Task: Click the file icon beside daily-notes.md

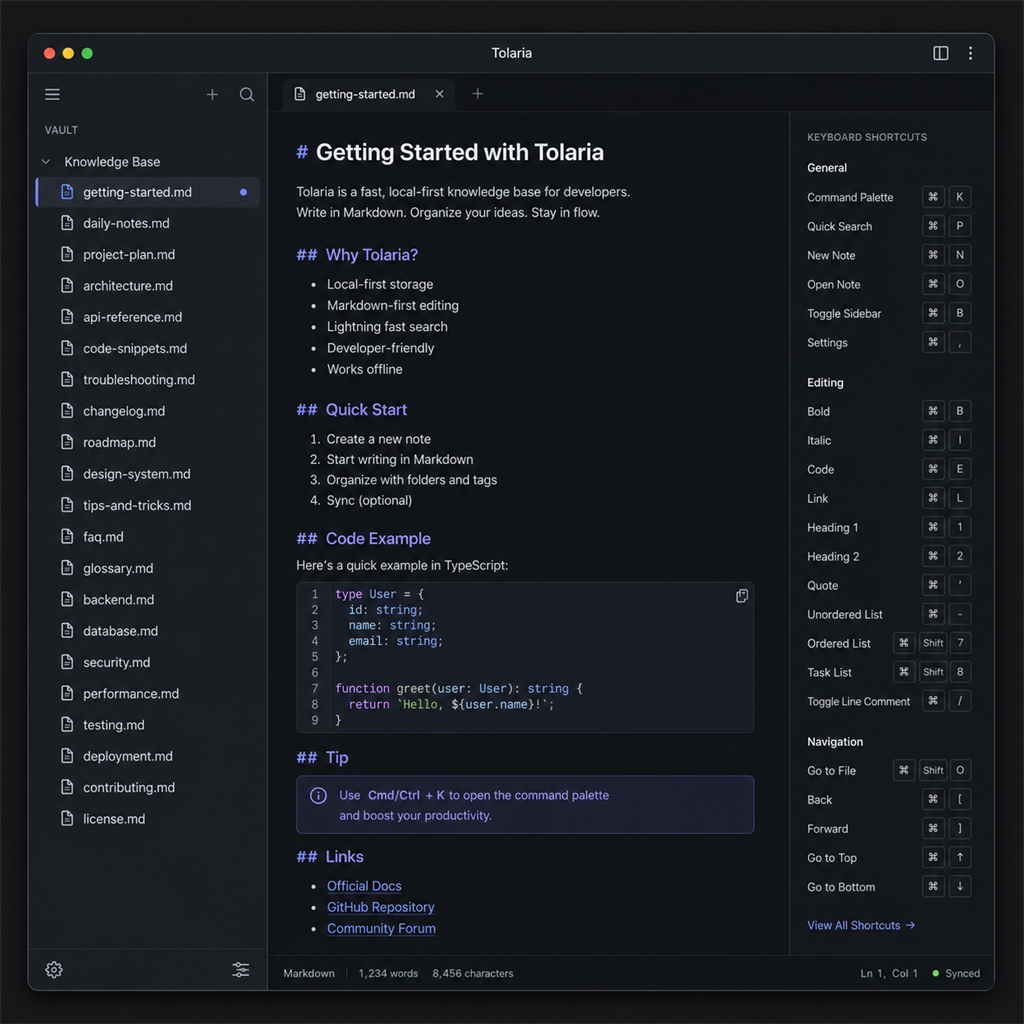Action: [x=67, y=223]
